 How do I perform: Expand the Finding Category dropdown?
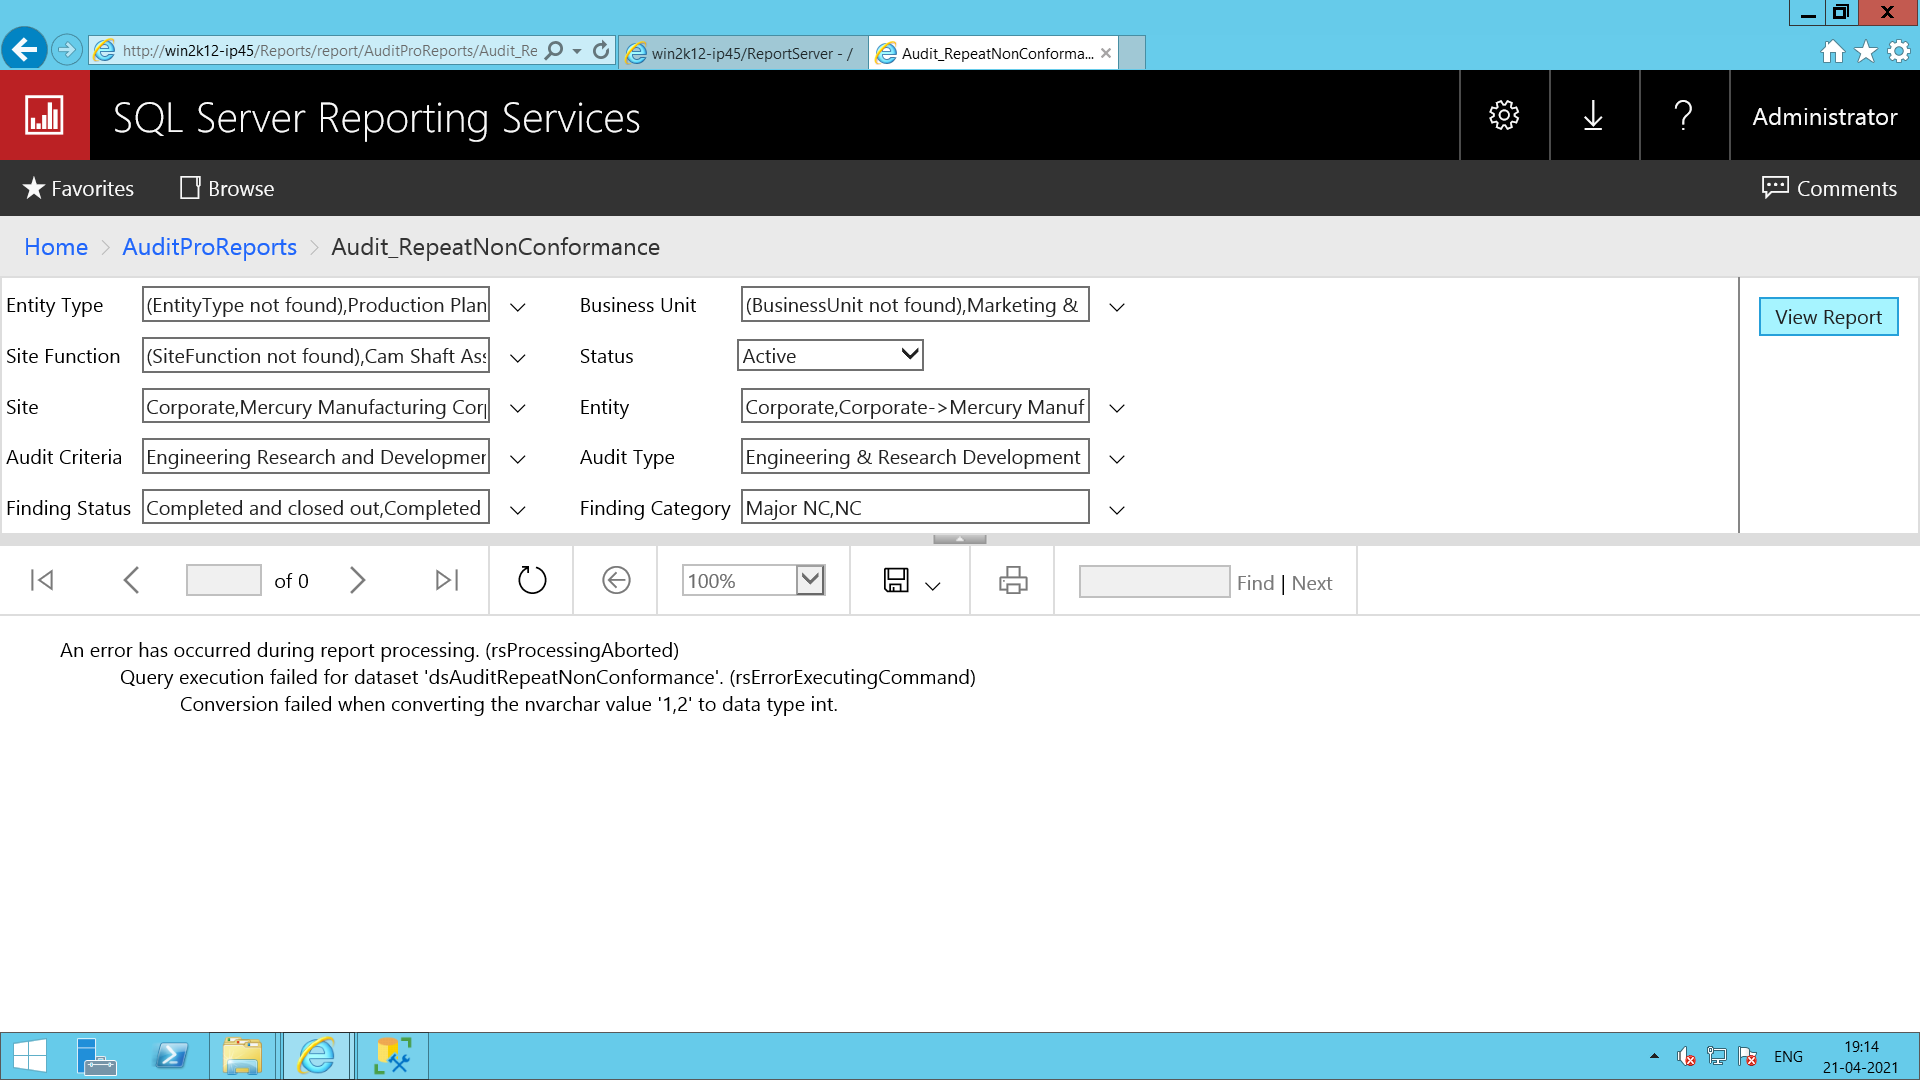pyautogui.click(x=1117, y=510)
